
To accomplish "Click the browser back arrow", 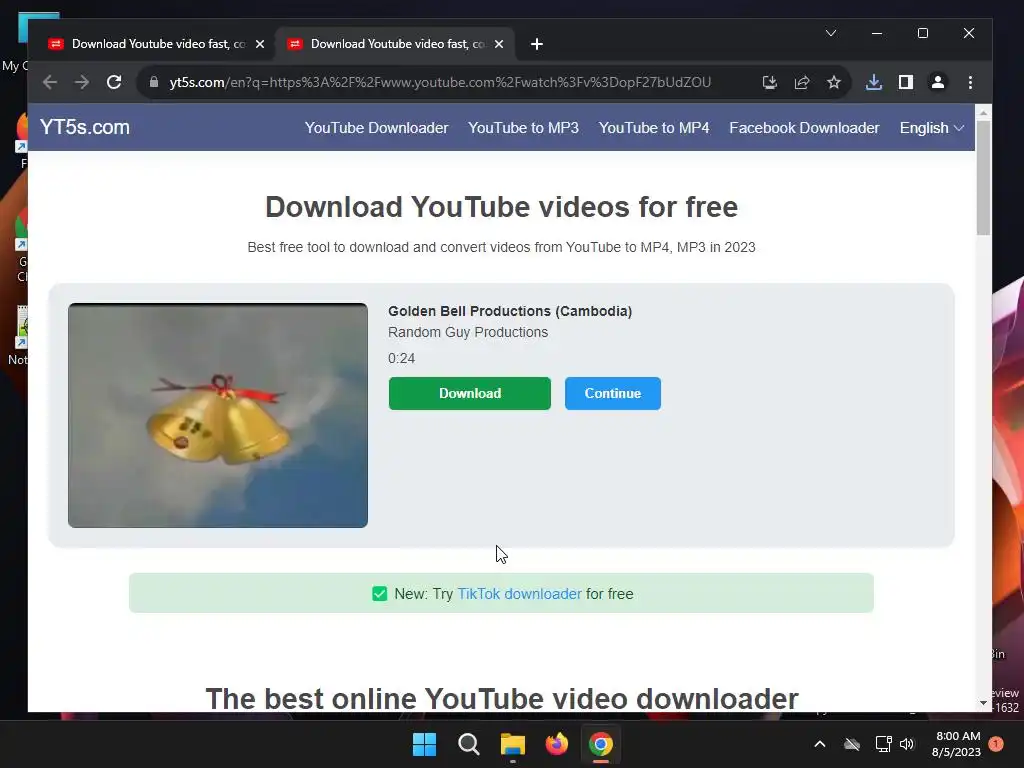I will tap(50, 82).
